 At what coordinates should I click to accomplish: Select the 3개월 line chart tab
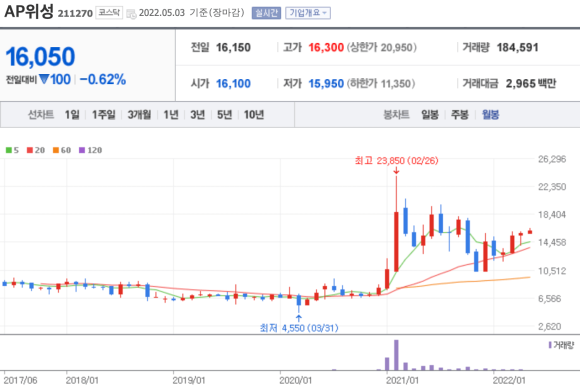[x=139, y=115]
